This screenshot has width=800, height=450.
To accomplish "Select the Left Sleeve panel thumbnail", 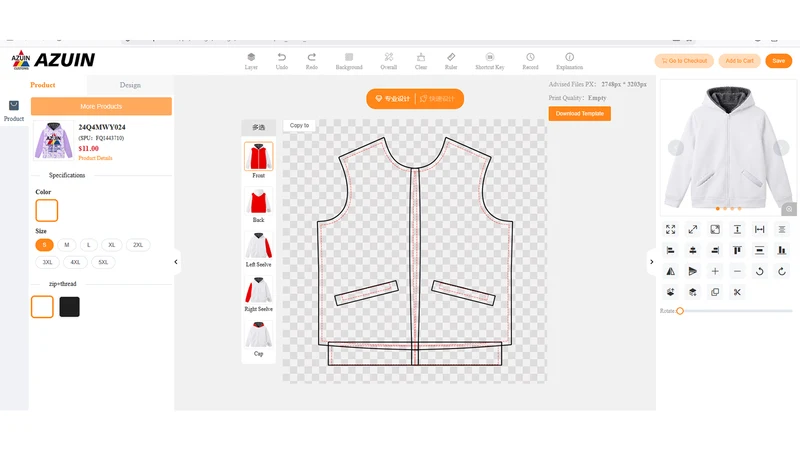I will coord(259,245).
